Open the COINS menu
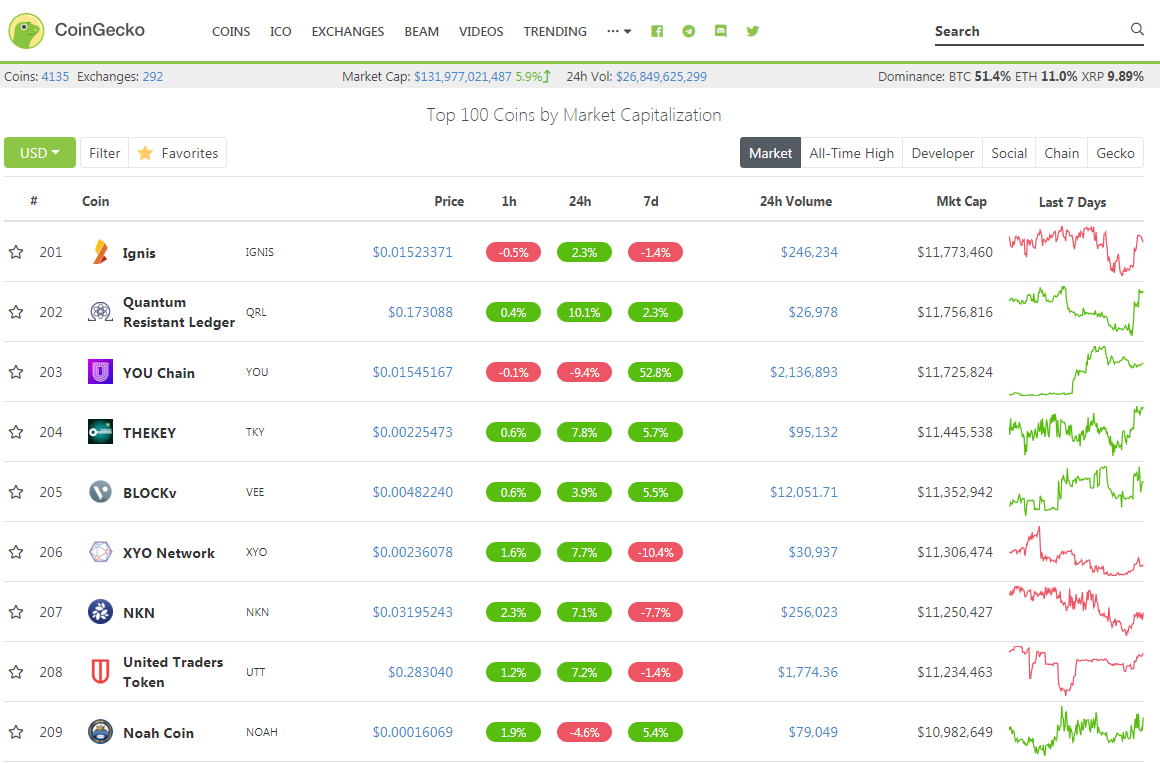The image size is (1160, 764). click(x=231, y=31)
